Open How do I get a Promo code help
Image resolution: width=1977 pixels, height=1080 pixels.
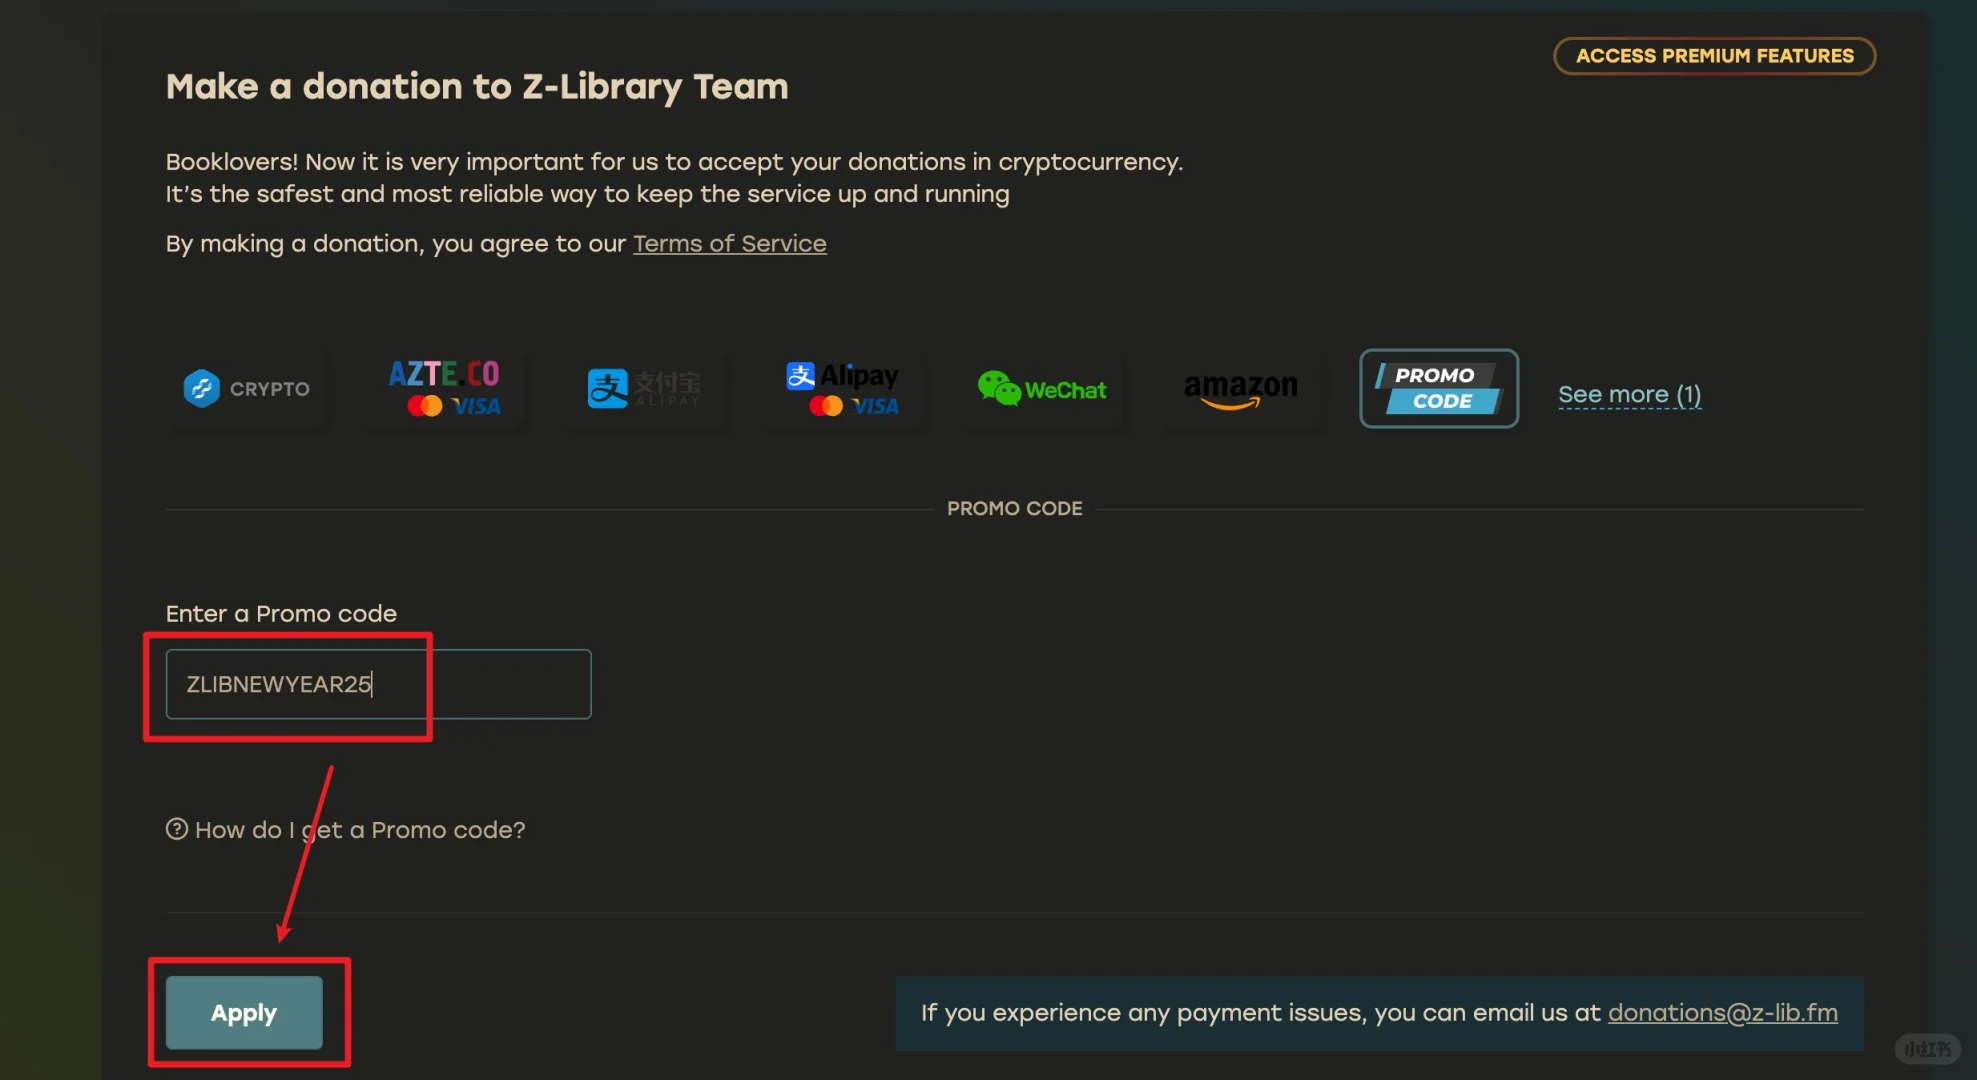coord(360,830)
